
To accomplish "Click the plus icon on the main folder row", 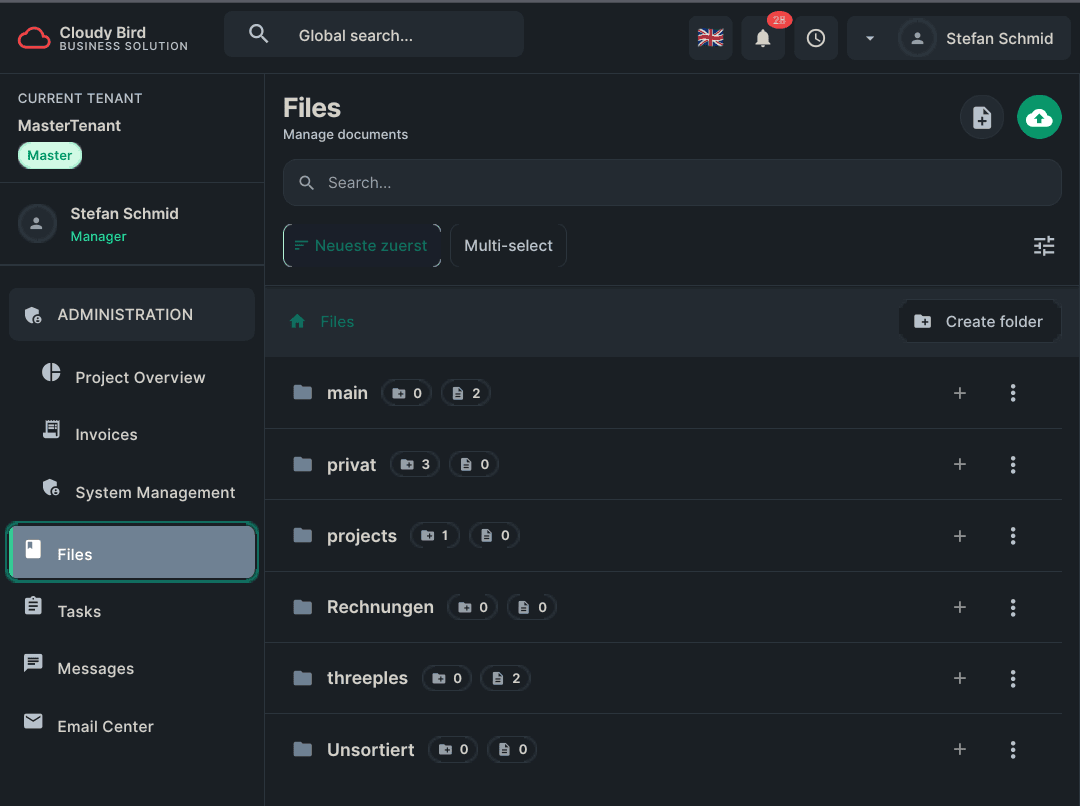I will [x=959, y=393].
